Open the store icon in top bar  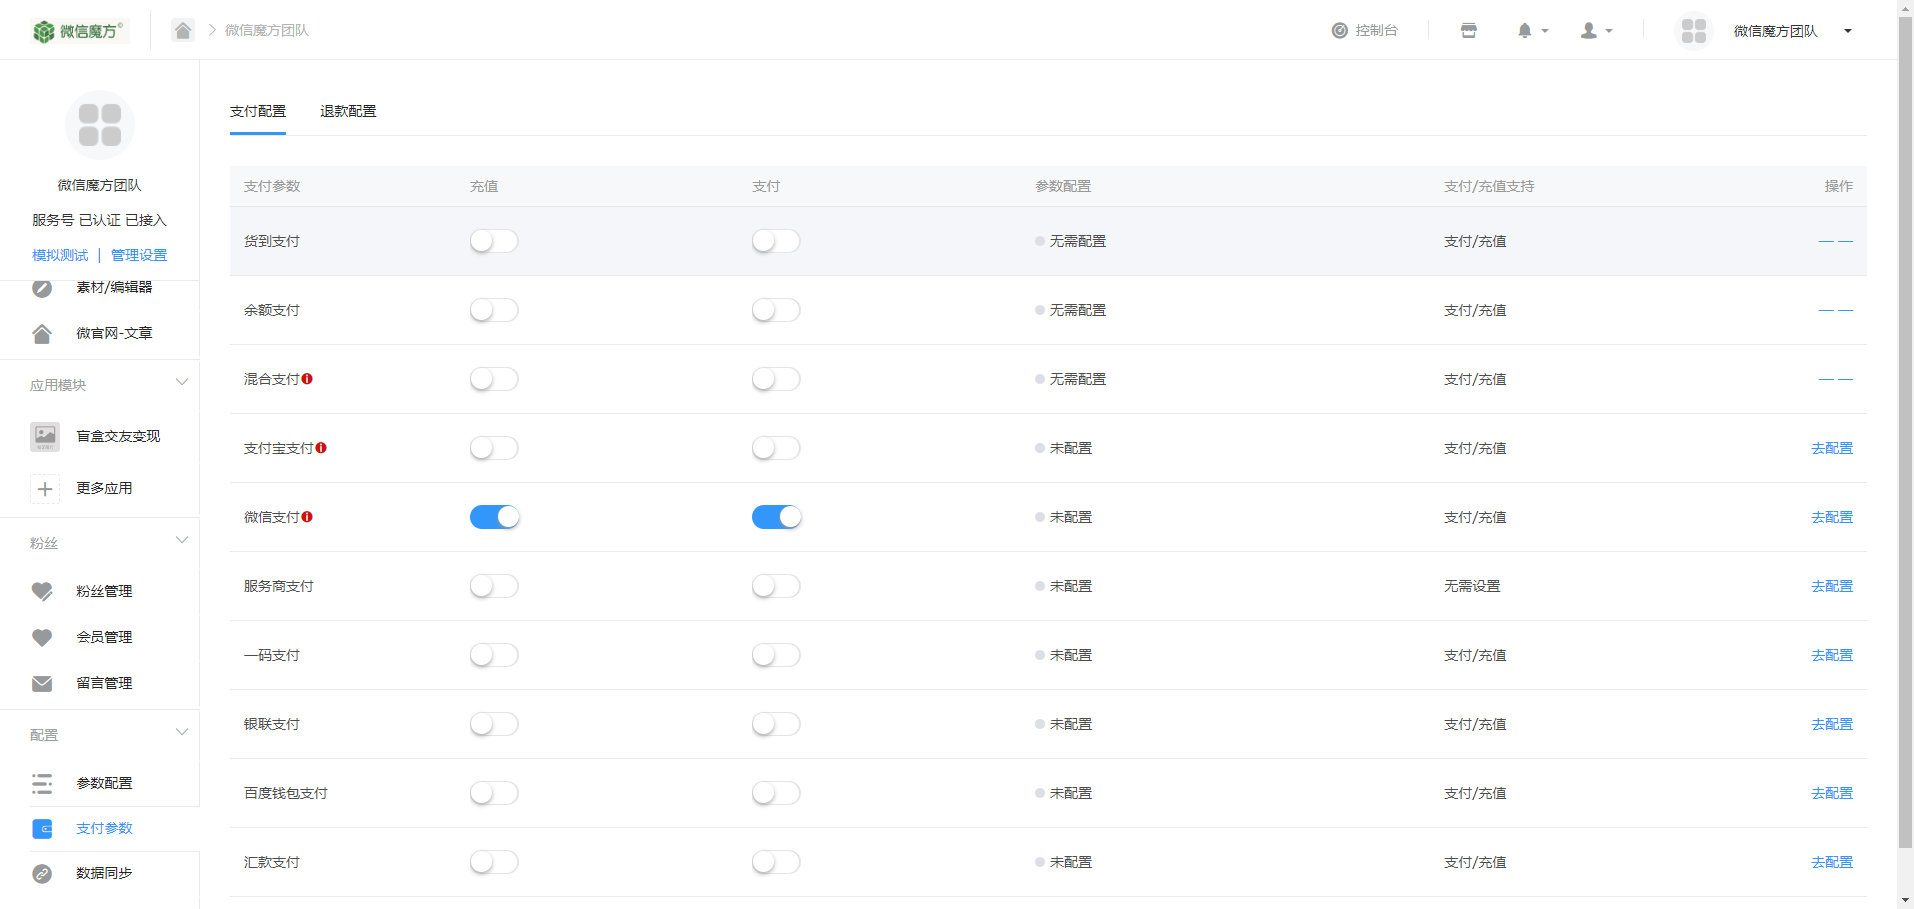[1469, 31]
